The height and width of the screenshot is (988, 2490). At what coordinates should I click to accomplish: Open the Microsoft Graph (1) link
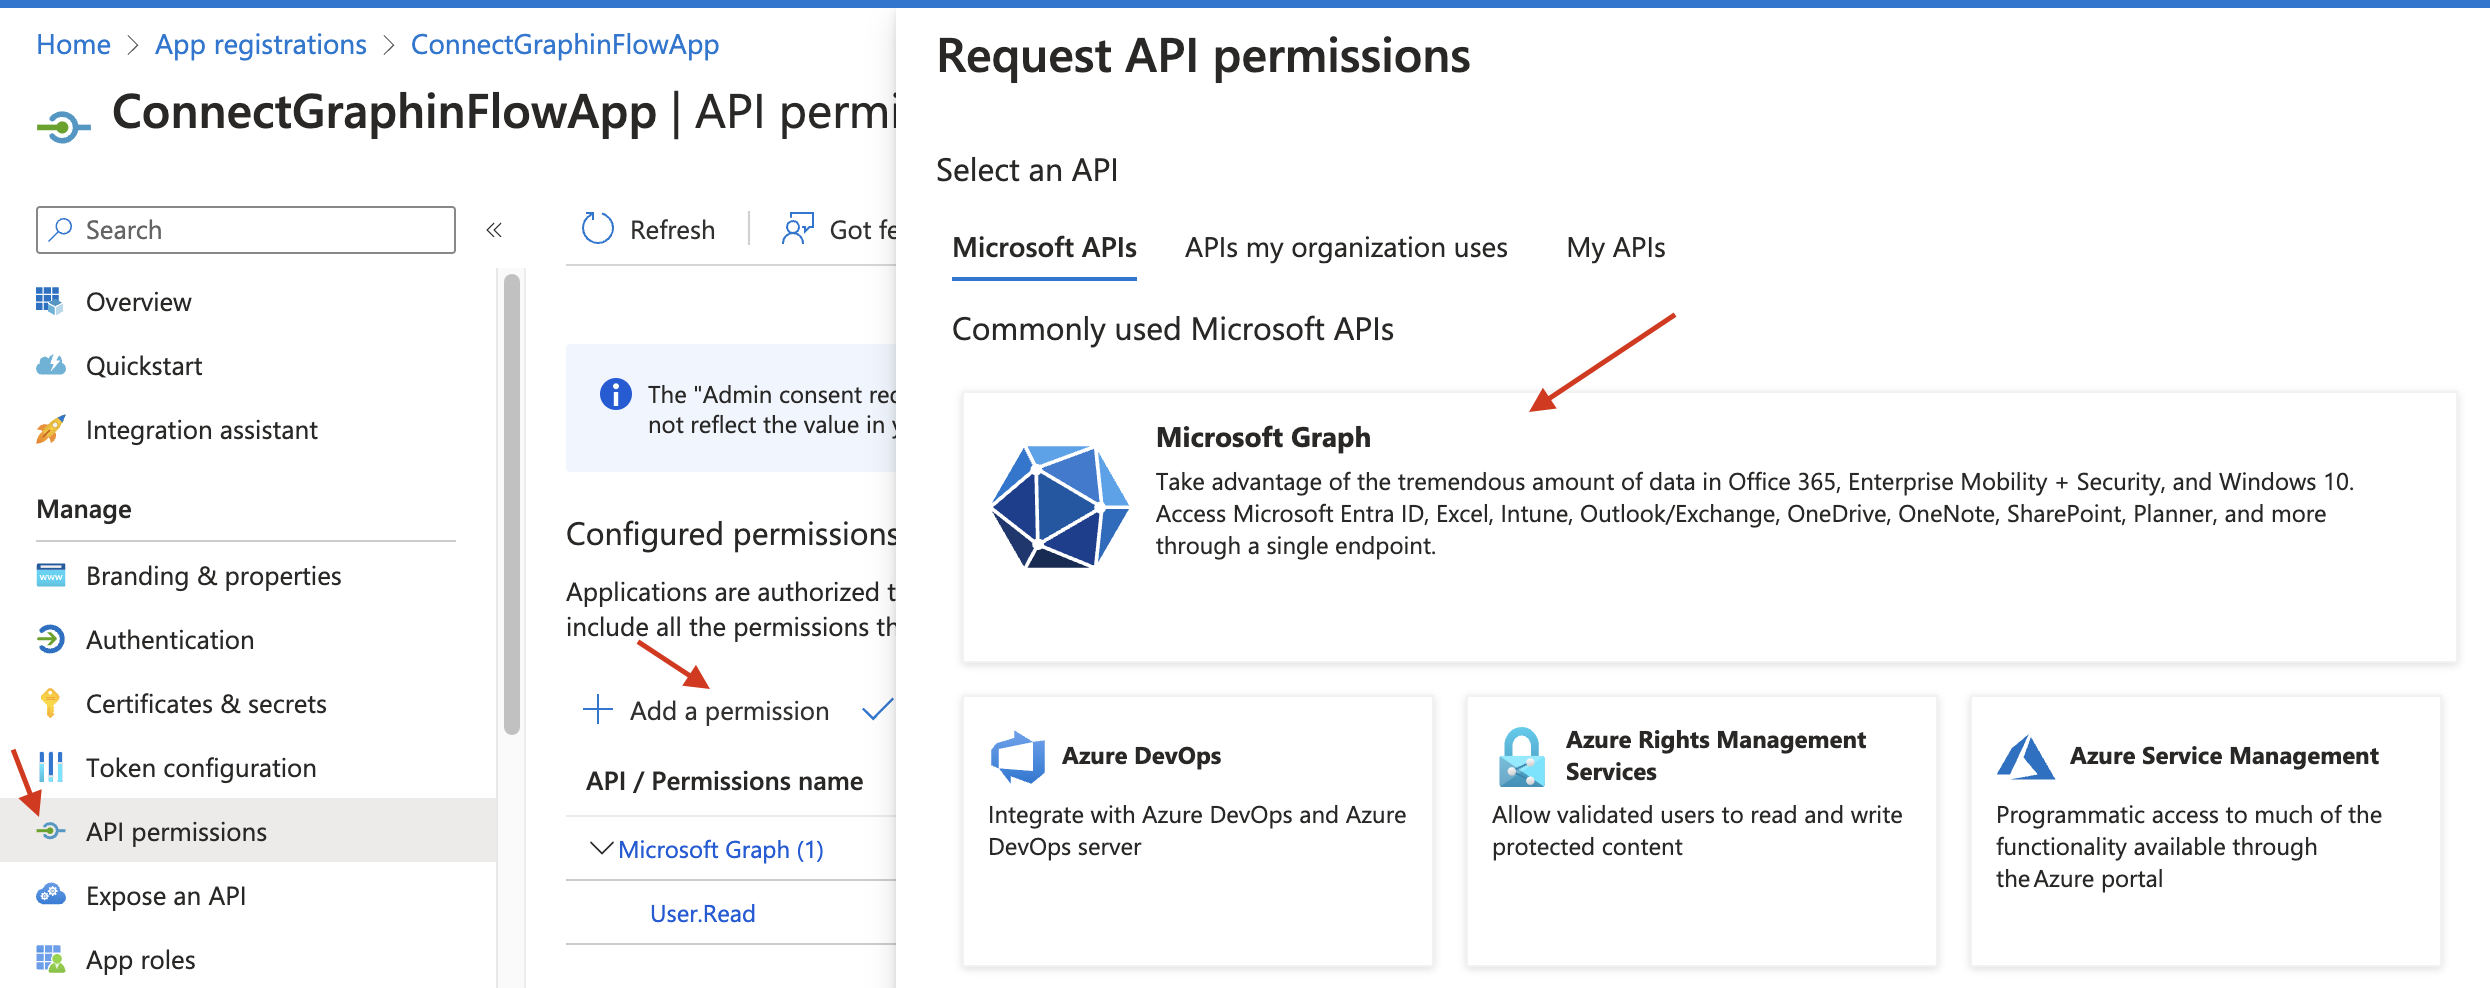[x=720, y=849]
